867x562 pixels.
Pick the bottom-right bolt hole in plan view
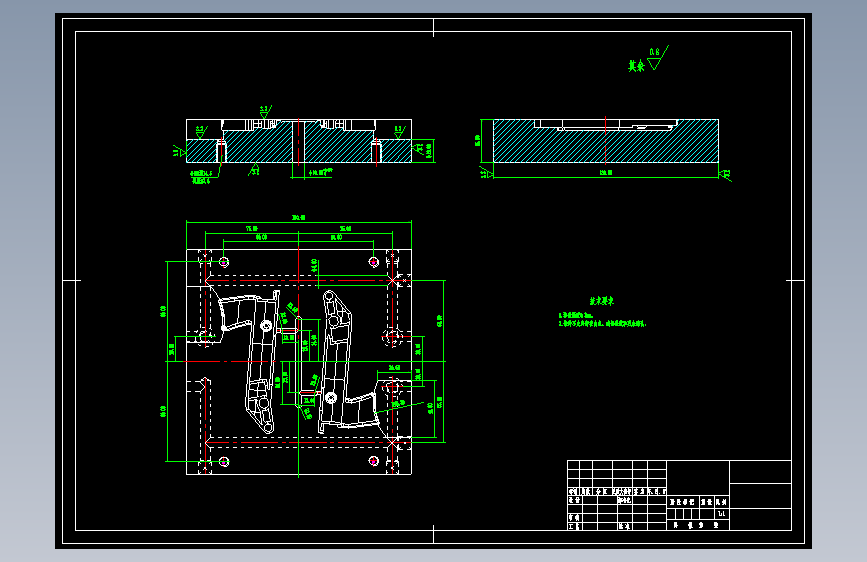374,461
